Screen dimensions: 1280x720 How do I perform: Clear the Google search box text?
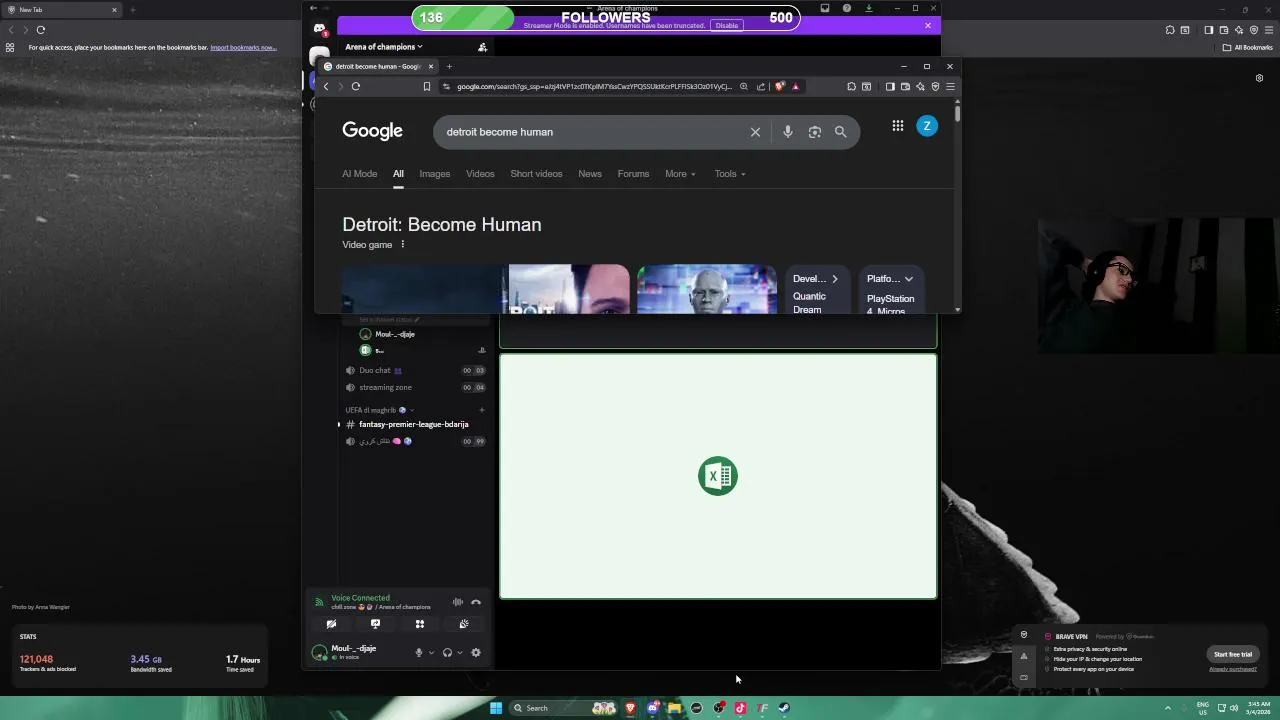[755, 132]
